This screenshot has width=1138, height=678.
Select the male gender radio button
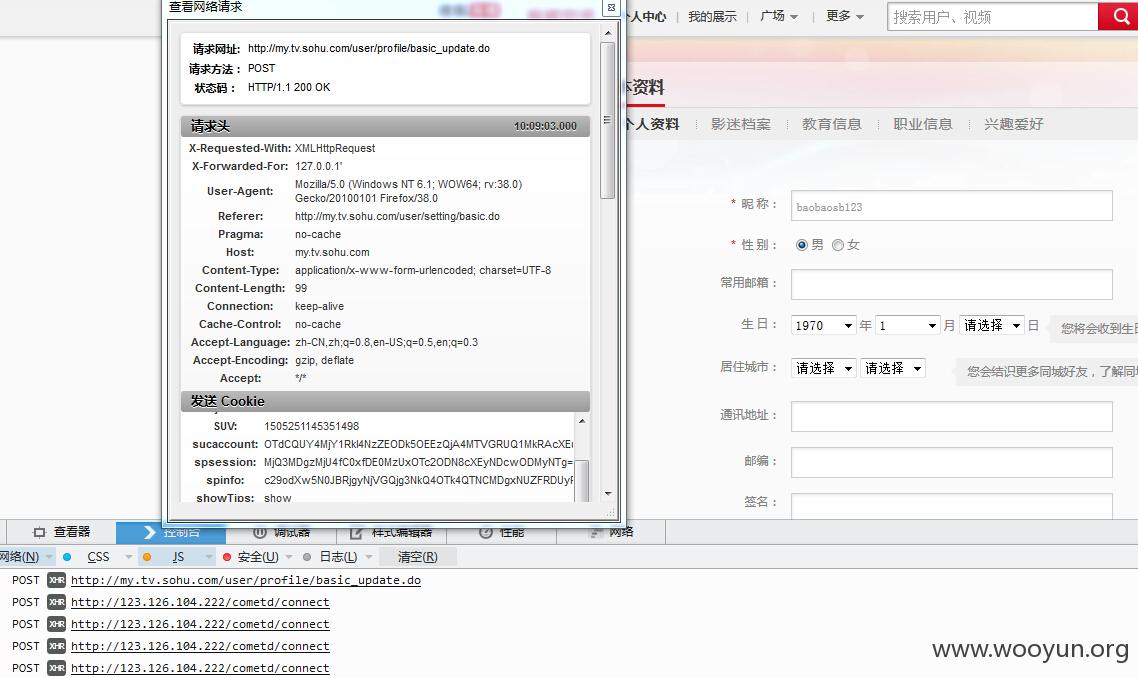tap(801, 245)
